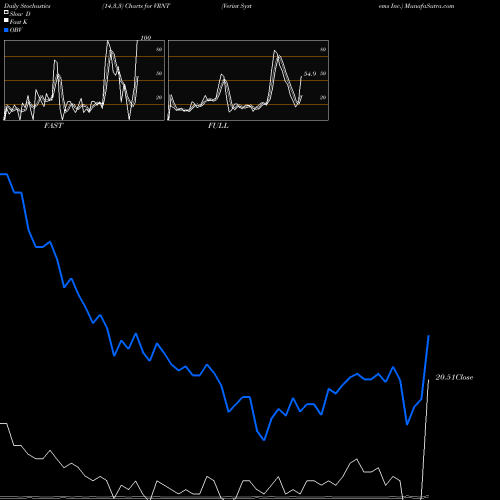This screenshot has width=500, height=500.
Task: Click the 54.9 value on FULL chart
Action: click(310, 74)
